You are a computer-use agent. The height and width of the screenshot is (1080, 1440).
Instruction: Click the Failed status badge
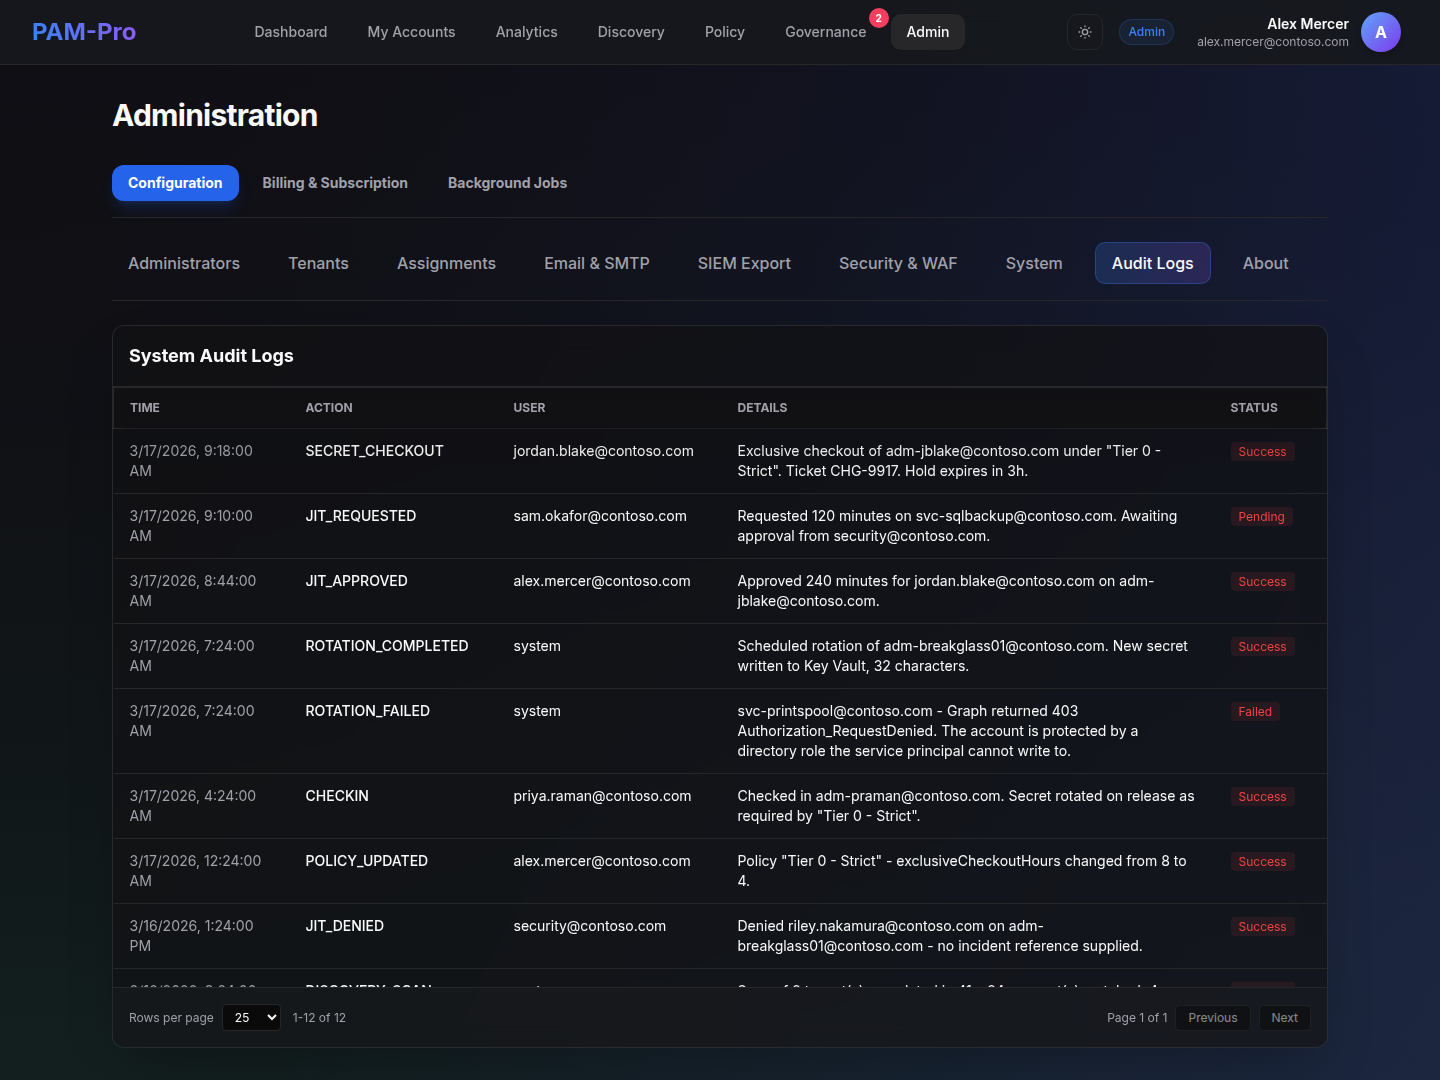click(x=1255, y=712)
